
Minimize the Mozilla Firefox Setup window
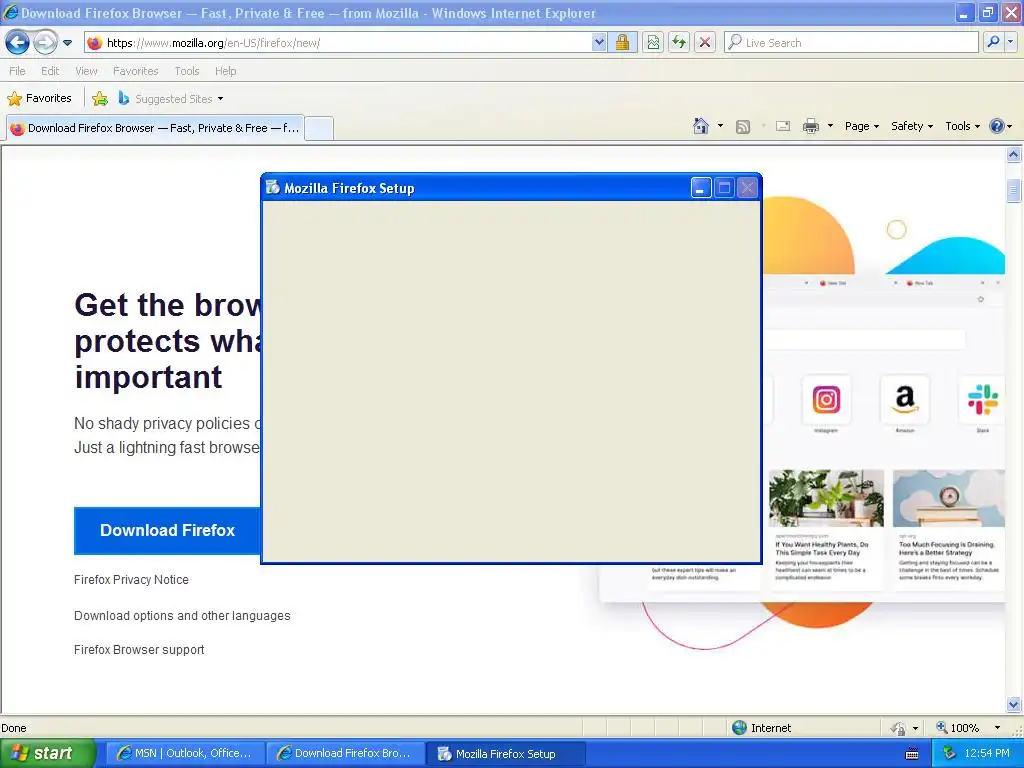[x=701, y=188]
